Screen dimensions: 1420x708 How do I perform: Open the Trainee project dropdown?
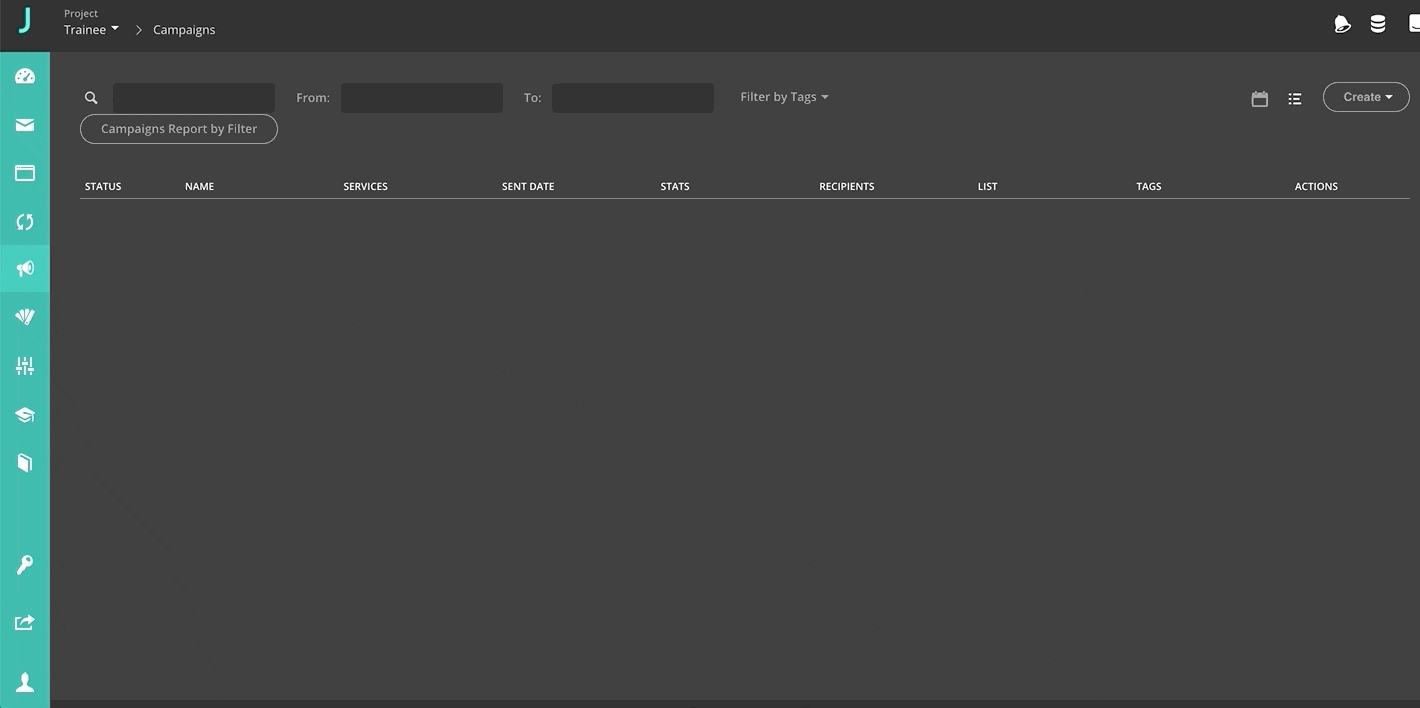[91, 29]
